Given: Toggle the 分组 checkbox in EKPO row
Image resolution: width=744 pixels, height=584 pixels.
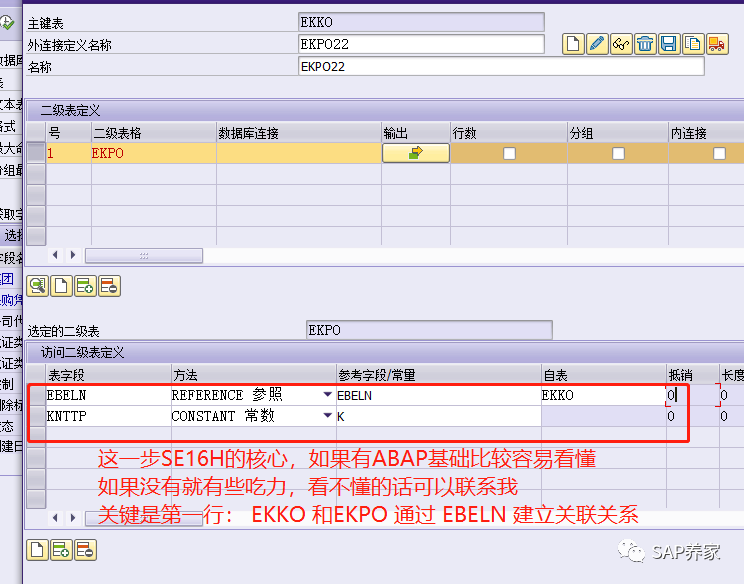Looking at the screenshot, I should point(618,153).
